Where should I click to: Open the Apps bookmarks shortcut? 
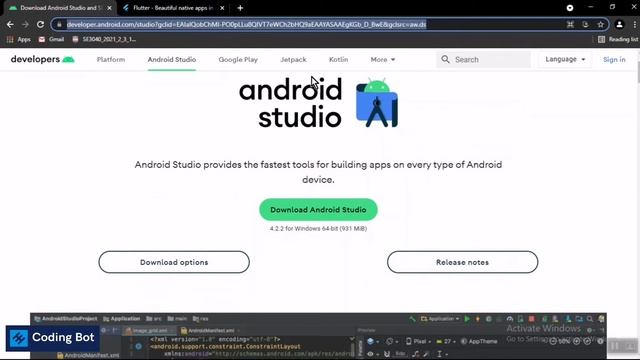19,39
